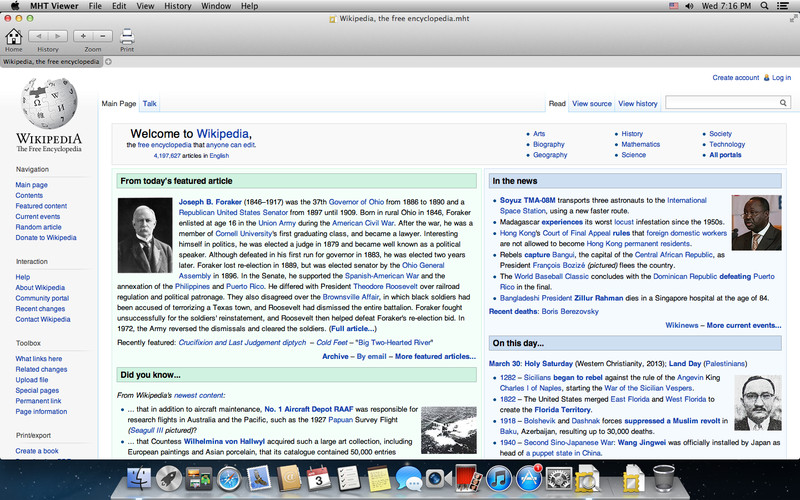Launch Safari from the dock

229,479
